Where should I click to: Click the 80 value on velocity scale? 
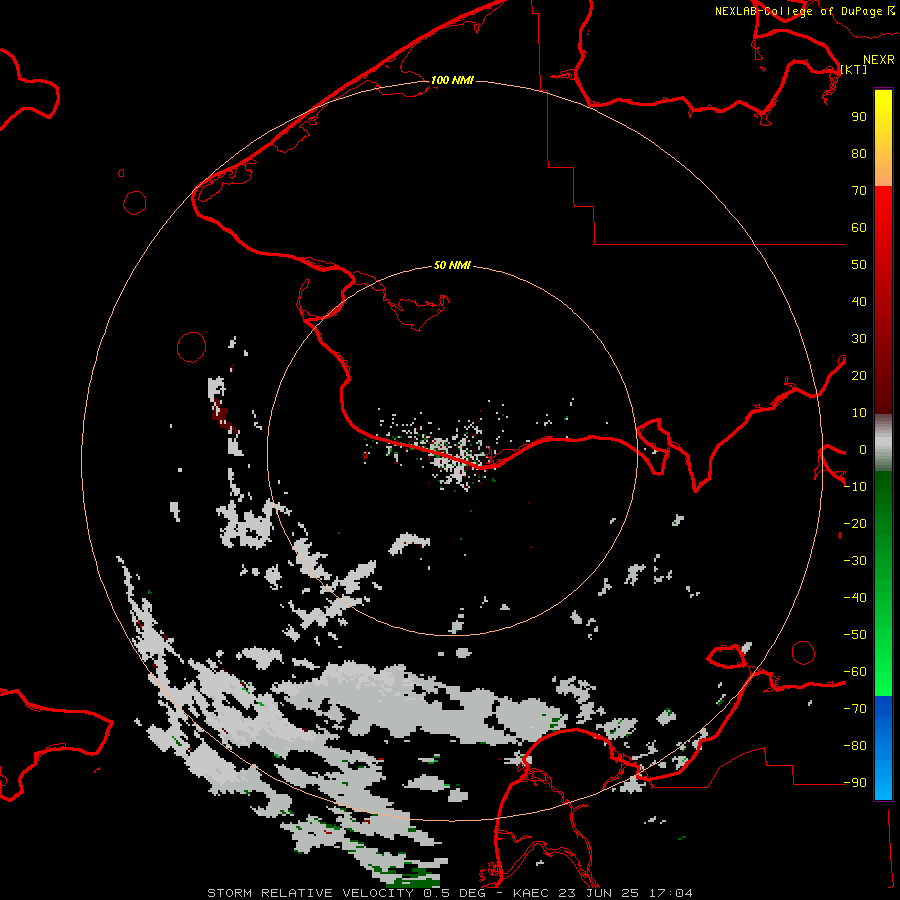click(x=859, y=153)
